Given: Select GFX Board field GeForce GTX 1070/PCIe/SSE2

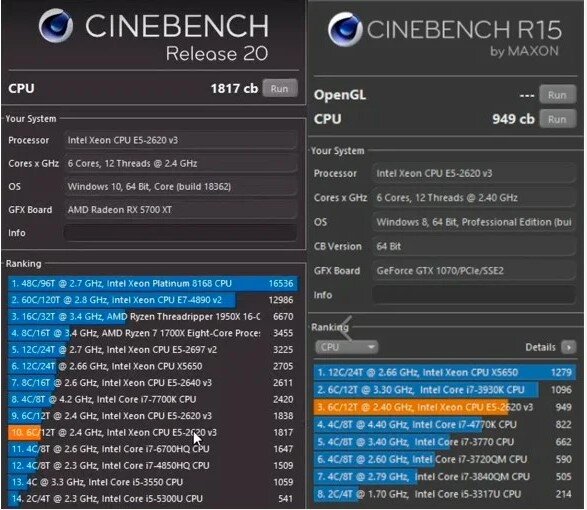Looking at the screenshot, I should pos(474,270).
